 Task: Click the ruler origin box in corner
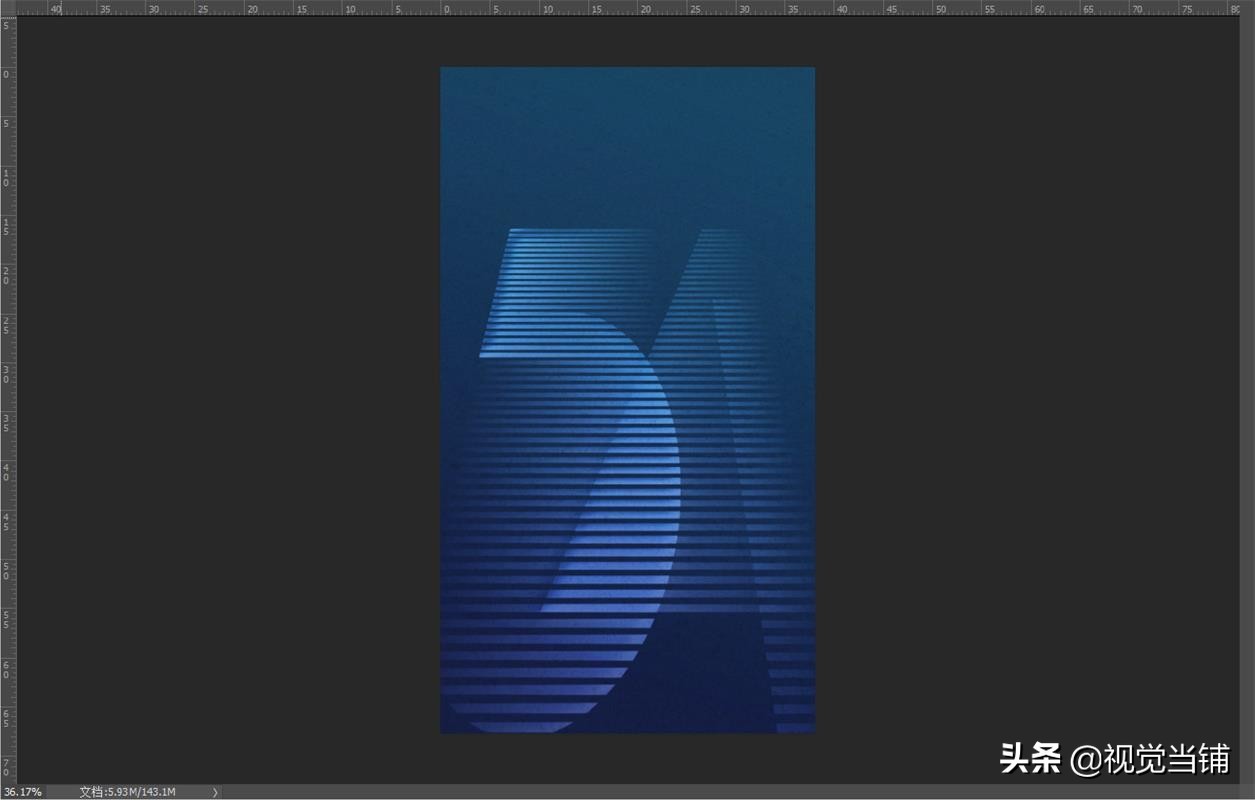pos(8,7)
